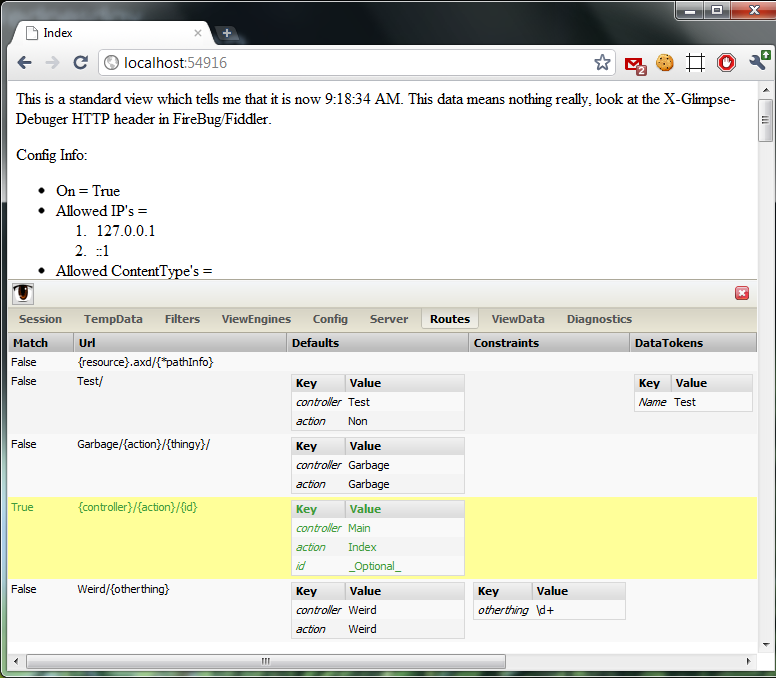Click the horizontal scrollbar thumb at bottom

point(265,661)
